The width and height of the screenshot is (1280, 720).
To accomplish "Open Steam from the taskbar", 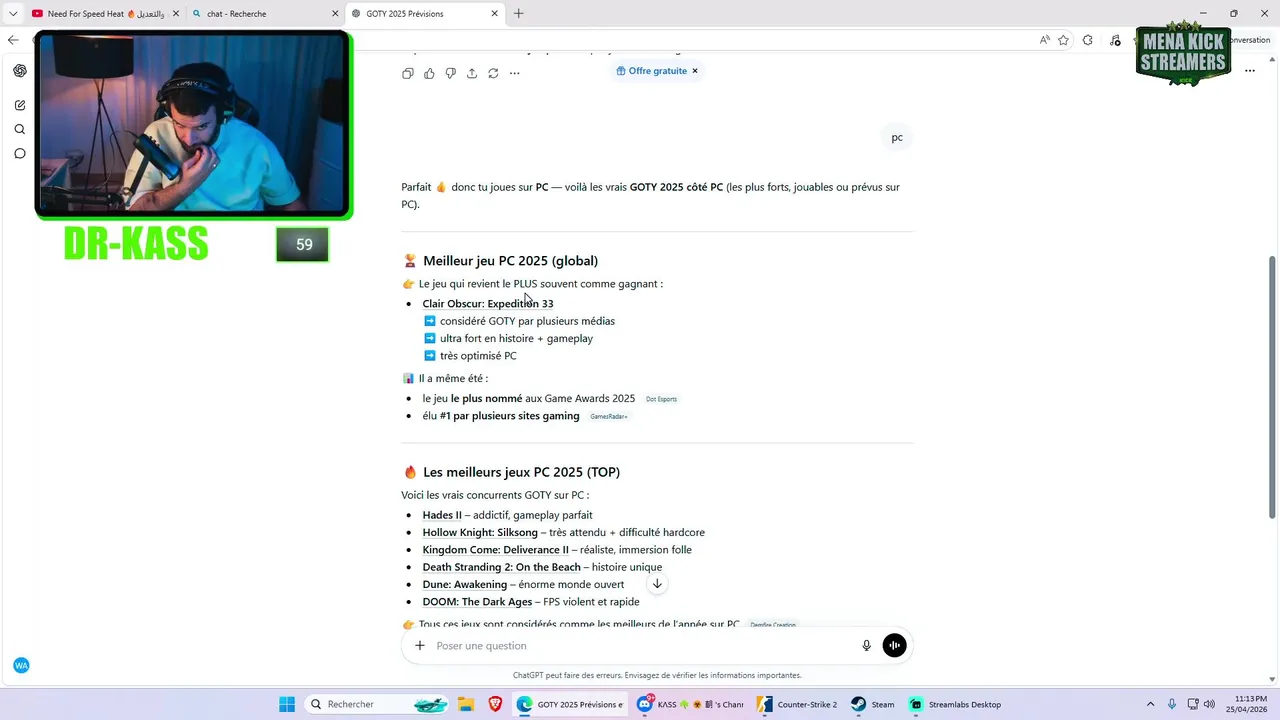I will [872, 704].
